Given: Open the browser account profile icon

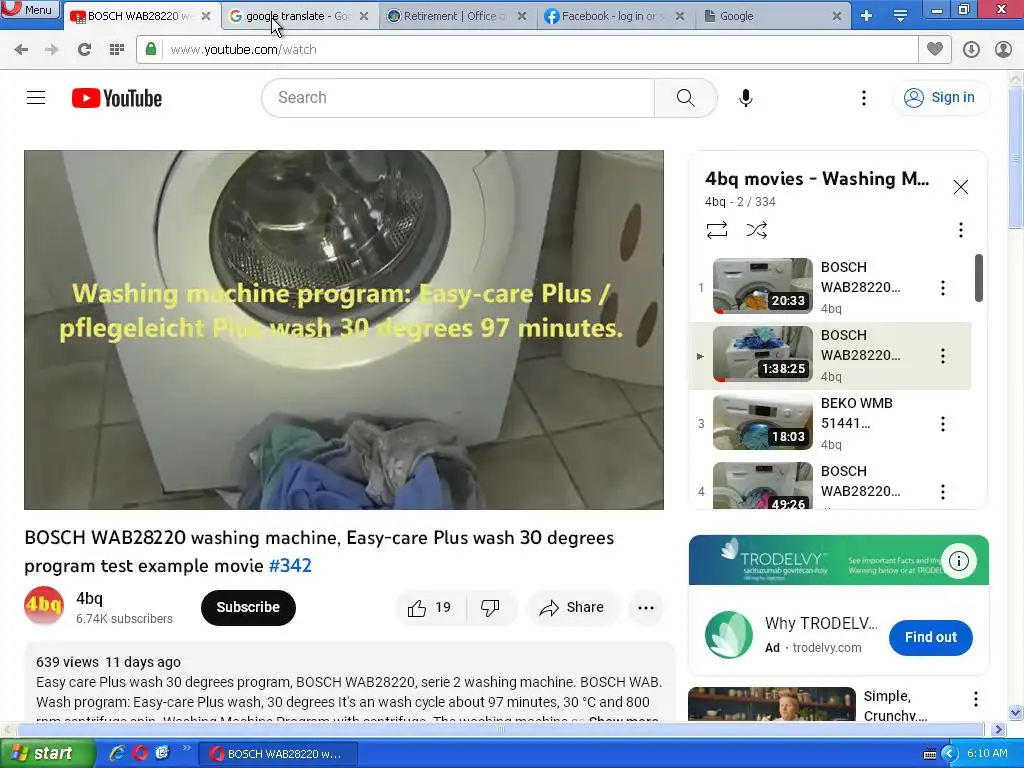Looking at the screenshot, I should coord(1003,49).
